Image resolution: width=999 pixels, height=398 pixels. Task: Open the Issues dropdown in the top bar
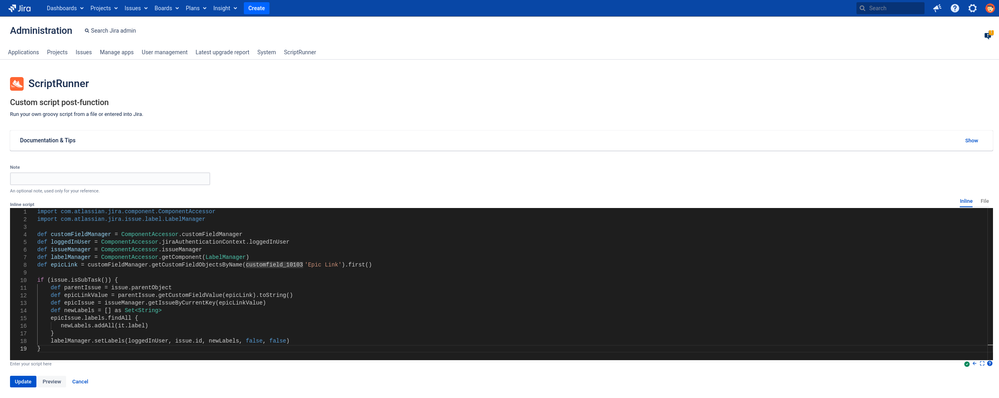(x=136, y=8)
